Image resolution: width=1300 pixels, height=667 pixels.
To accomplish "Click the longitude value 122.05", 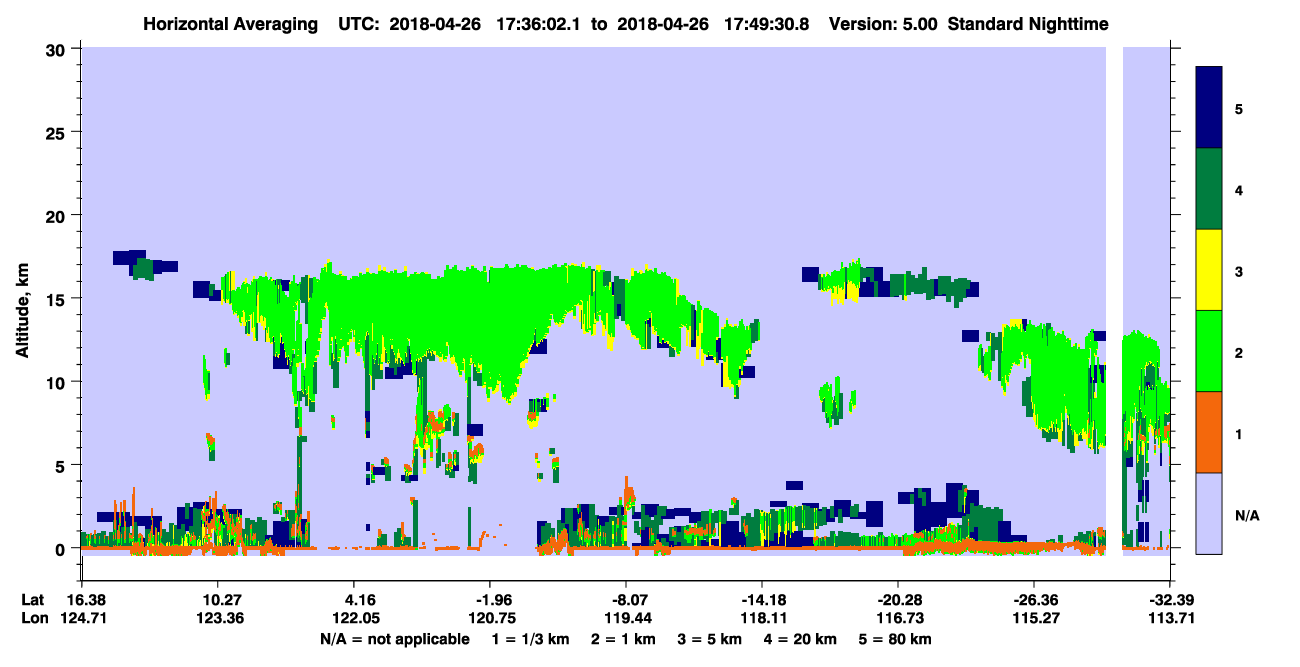I will click(x=357, y=618).
